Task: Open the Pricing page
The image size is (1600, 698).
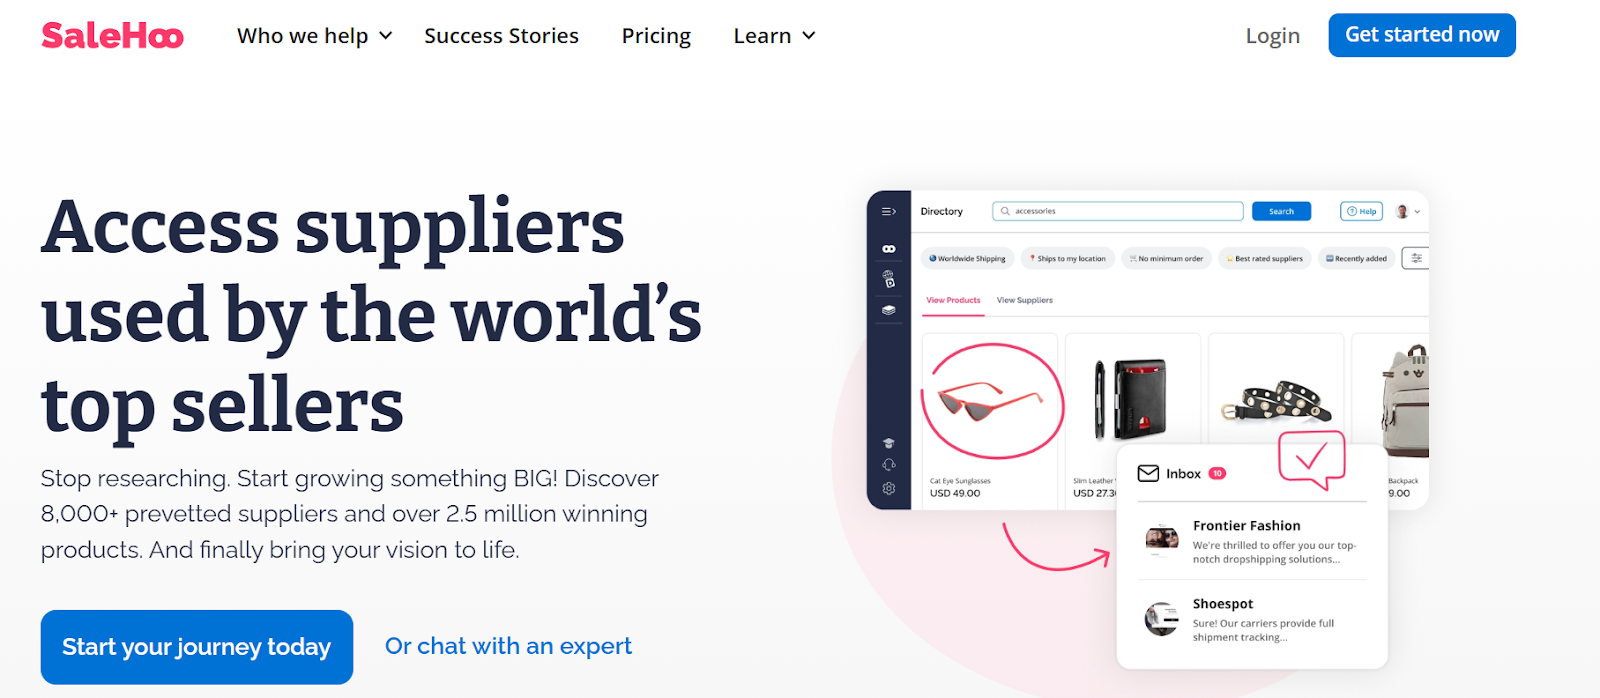Action: coord(656,36)
